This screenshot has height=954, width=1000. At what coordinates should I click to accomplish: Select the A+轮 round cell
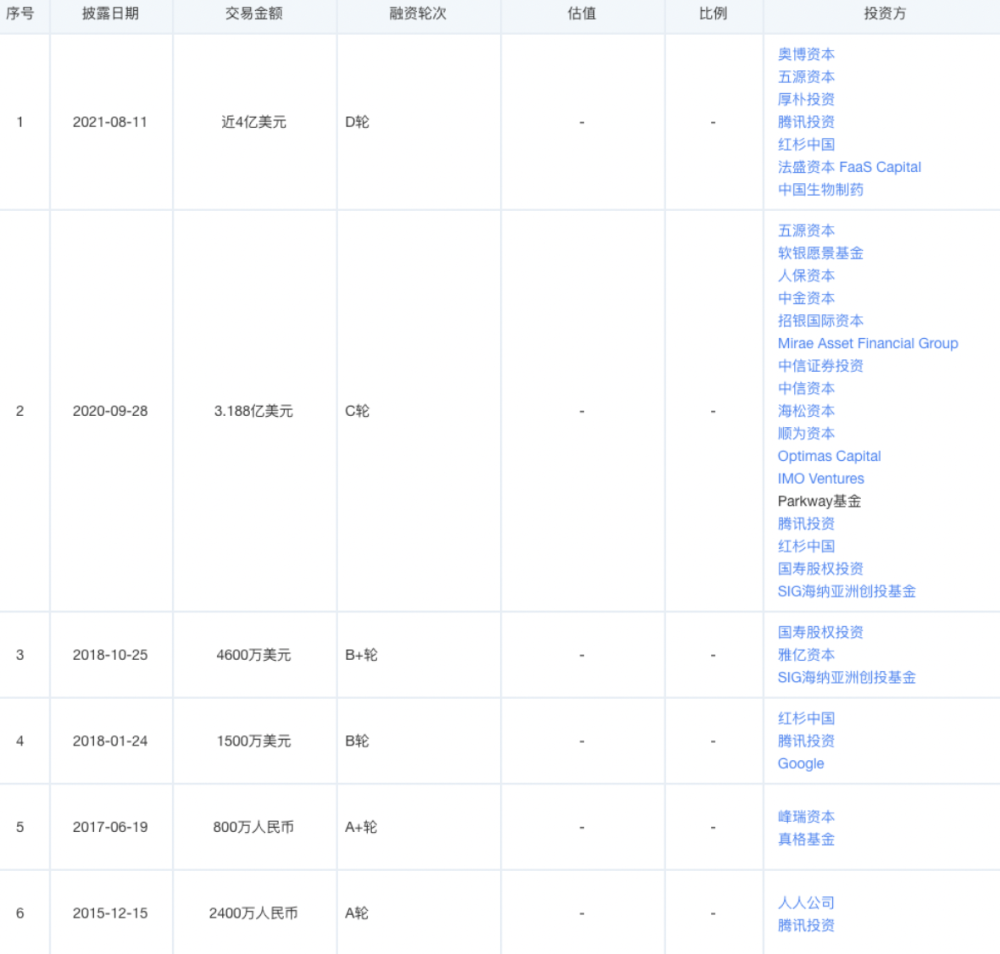(x=361, y=827)
